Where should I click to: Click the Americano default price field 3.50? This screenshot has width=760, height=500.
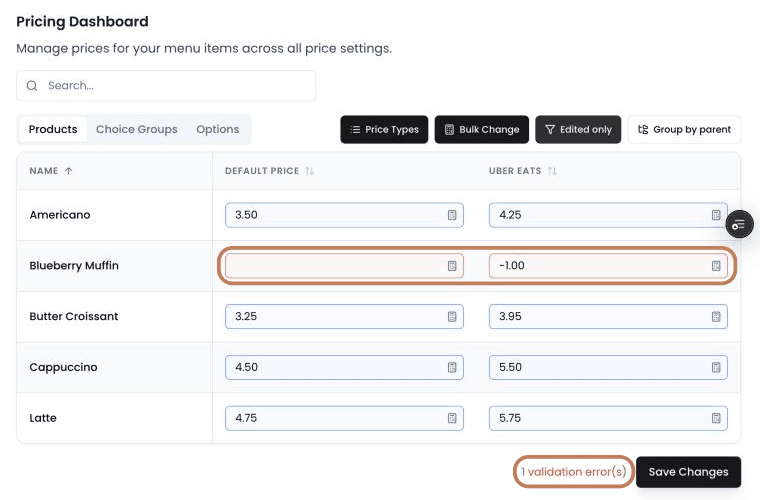coord(344,215)
